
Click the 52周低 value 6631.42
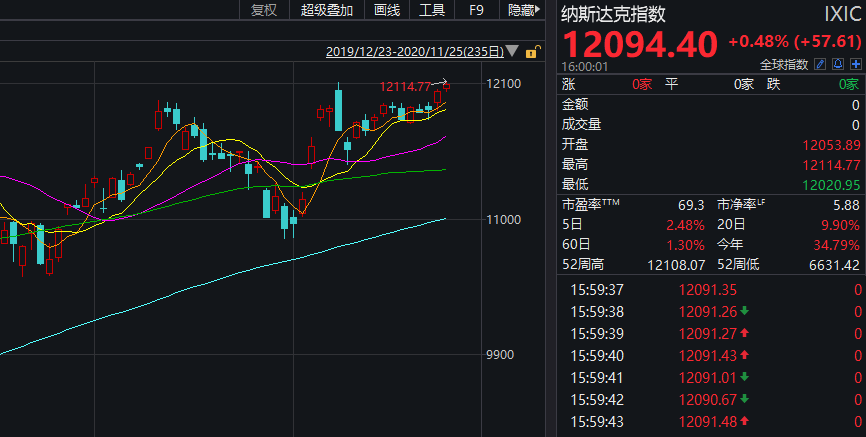click(835, 265)
